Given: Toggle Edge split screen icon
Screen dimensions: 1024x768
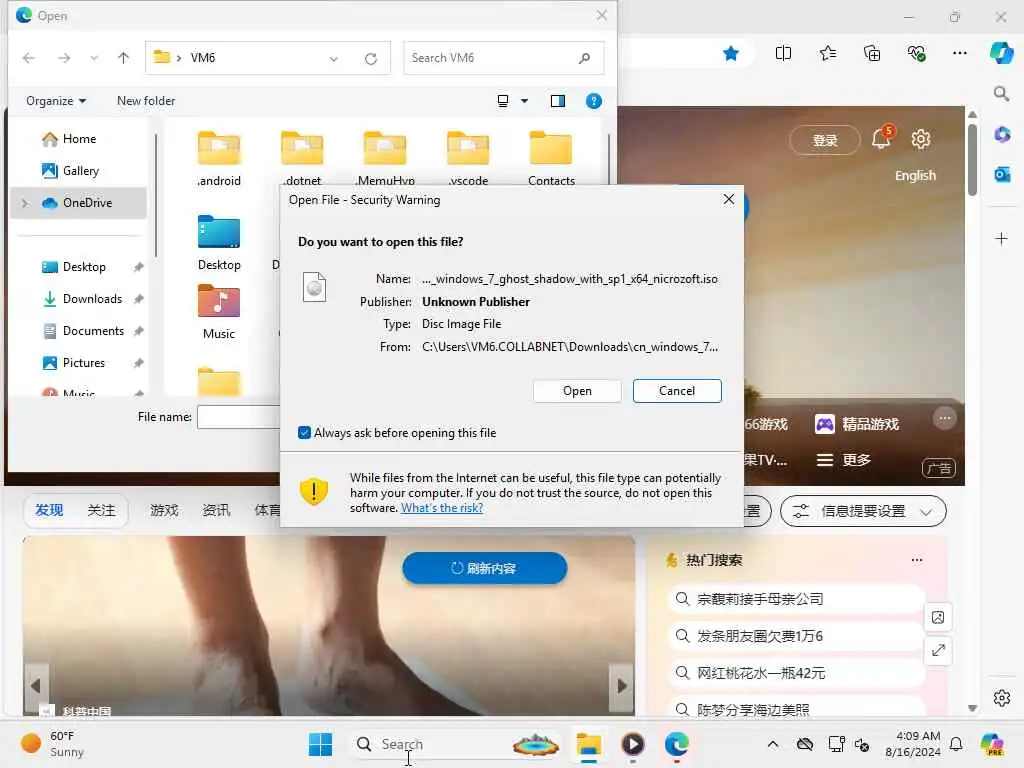Looking at the screenshot, I should [x=783, y=54].
